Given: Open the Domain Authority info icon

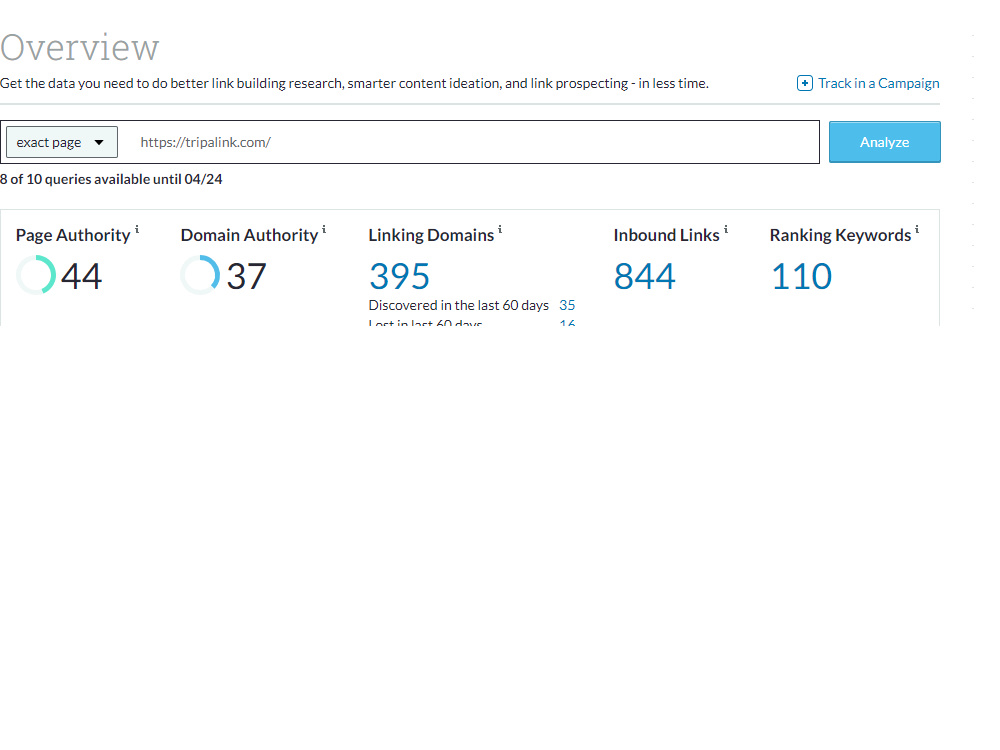Looking at the screenshot, I should pos(324,229).
